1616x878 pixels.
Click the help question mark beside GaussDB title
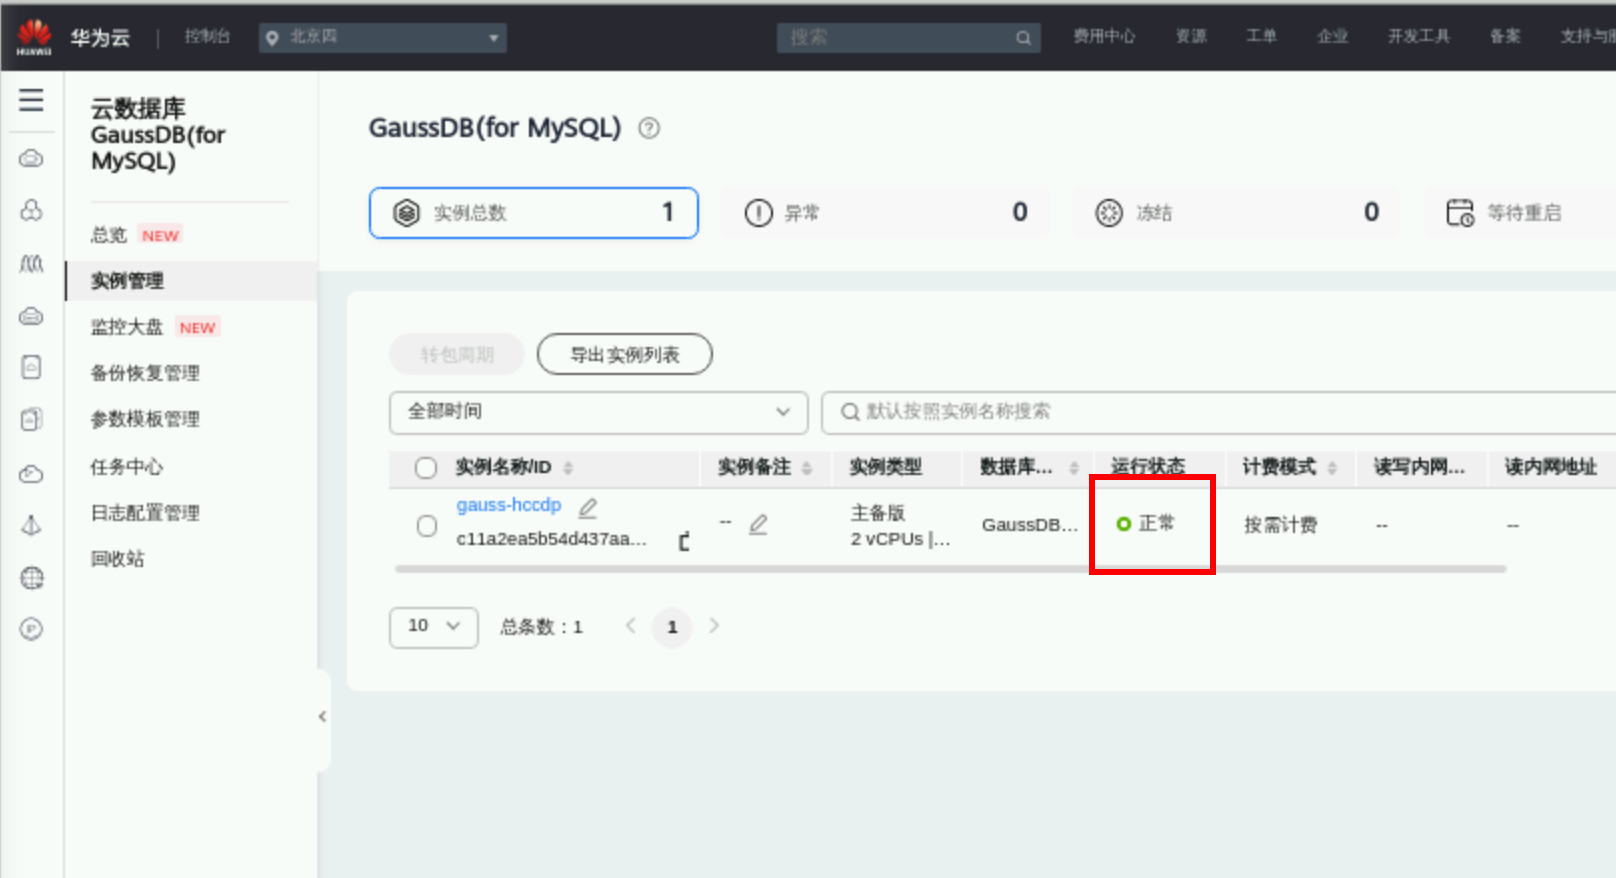(649, 128)
